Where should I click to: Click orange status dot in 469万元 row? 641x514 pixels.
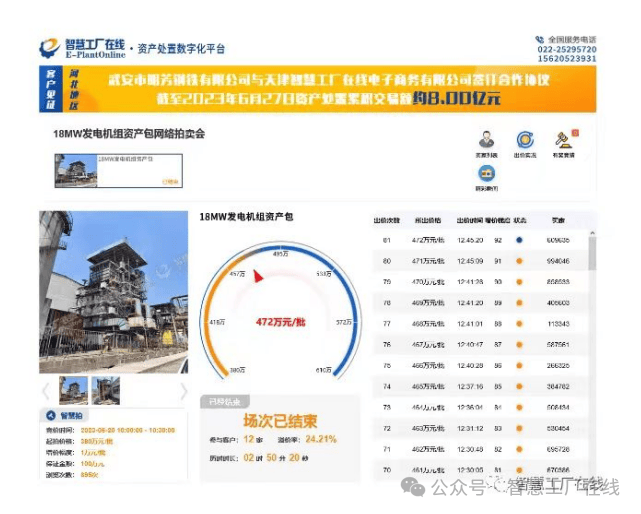[x=519, y=303]
